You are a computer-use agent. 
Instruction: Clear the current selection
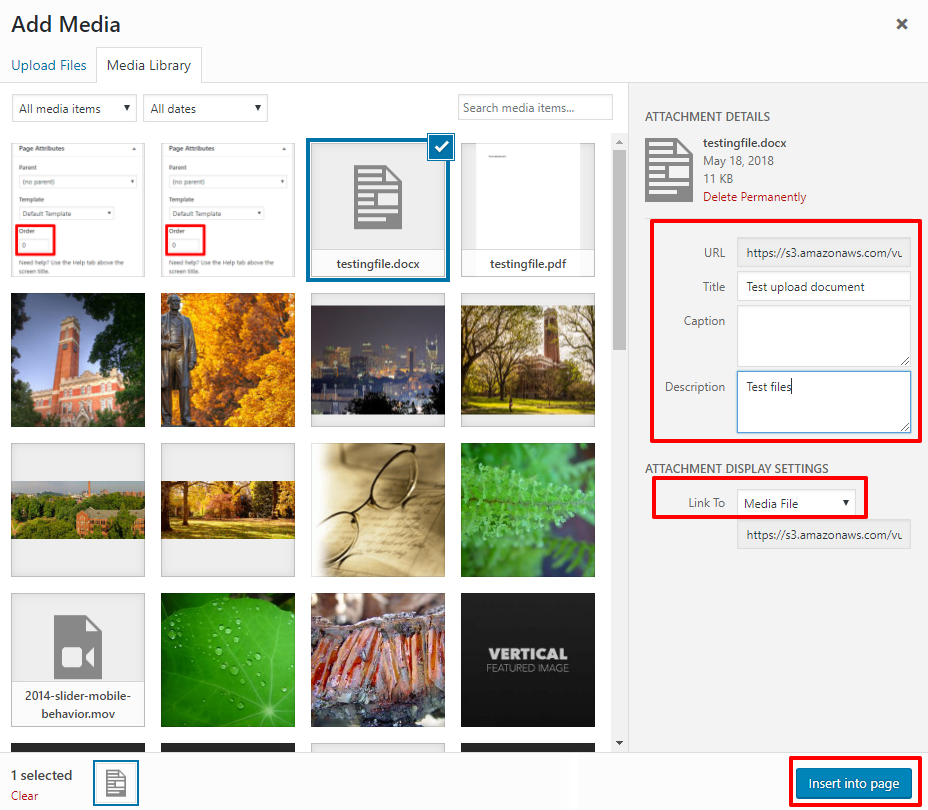pos(24,796)
